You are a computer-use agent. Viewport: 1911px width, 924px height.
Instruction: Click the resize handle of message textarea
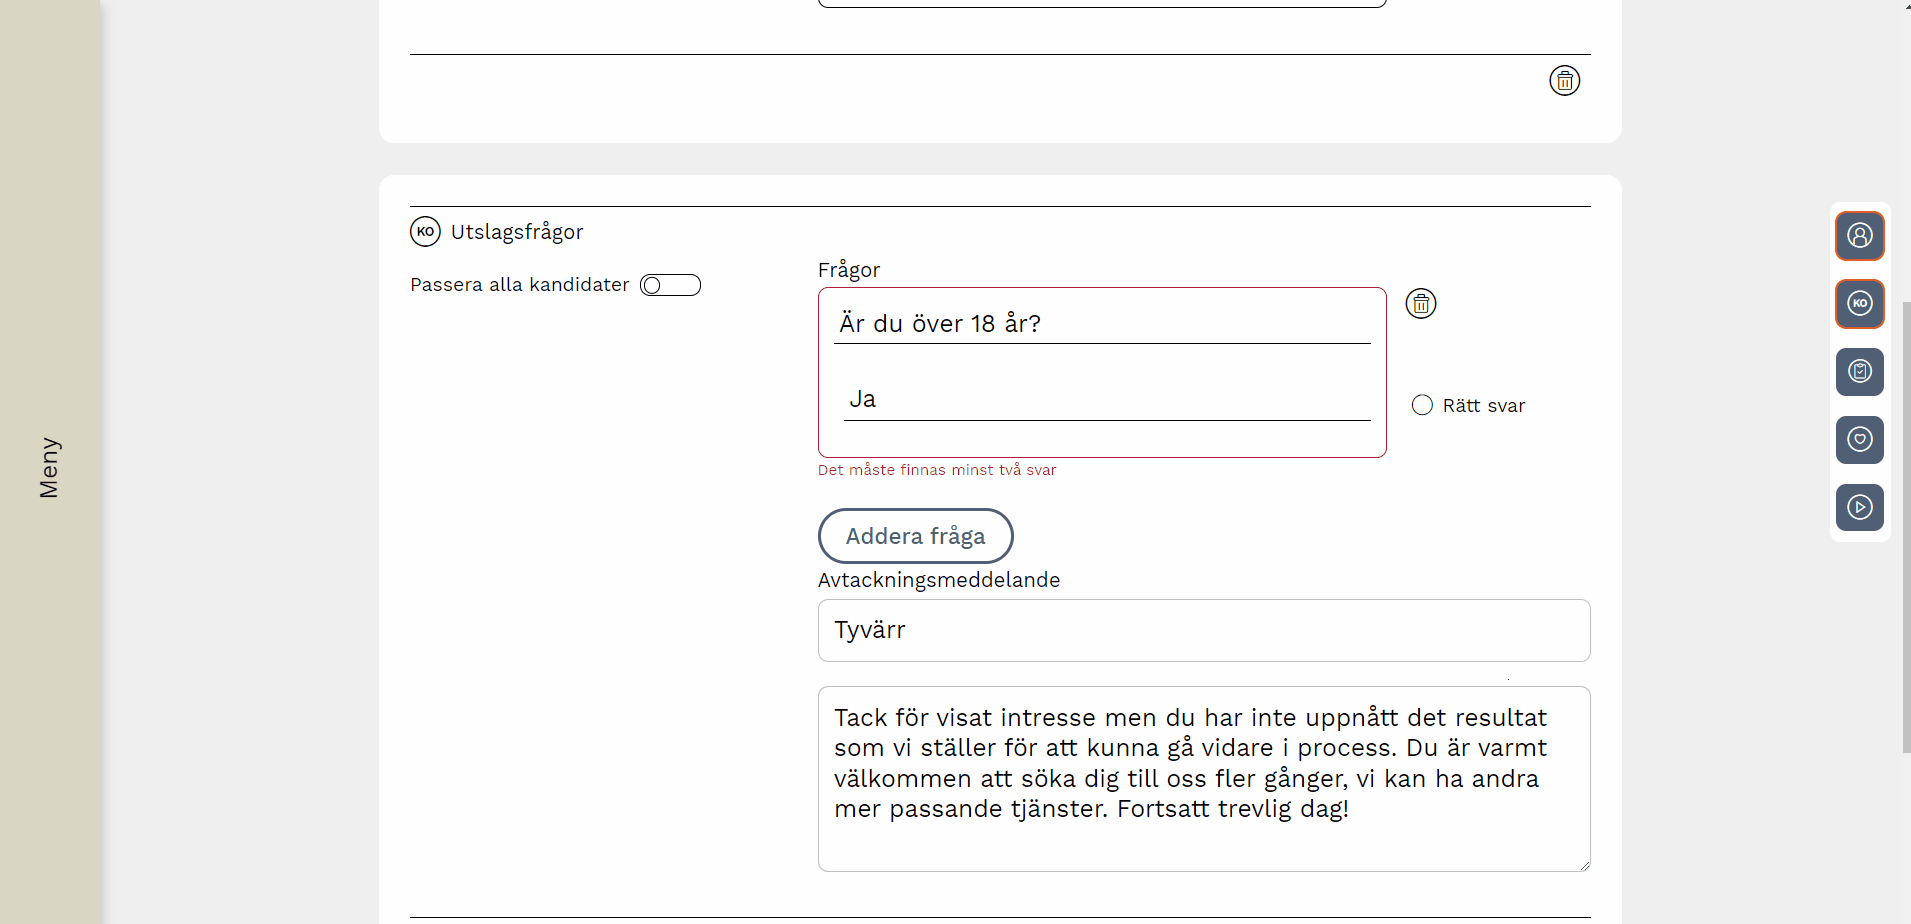pos(1584,865)
